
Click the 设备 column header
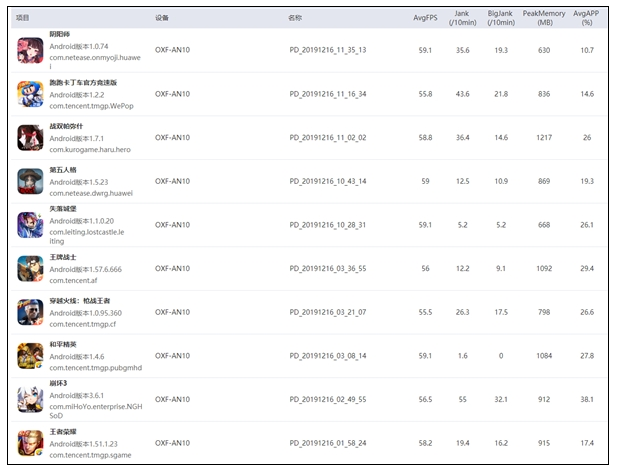click(x=162, y=18)
